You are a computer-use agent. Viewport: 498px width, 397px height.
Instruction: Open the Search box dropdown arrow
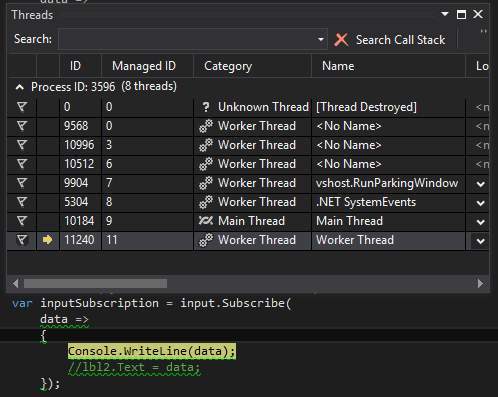coord(321,40)
